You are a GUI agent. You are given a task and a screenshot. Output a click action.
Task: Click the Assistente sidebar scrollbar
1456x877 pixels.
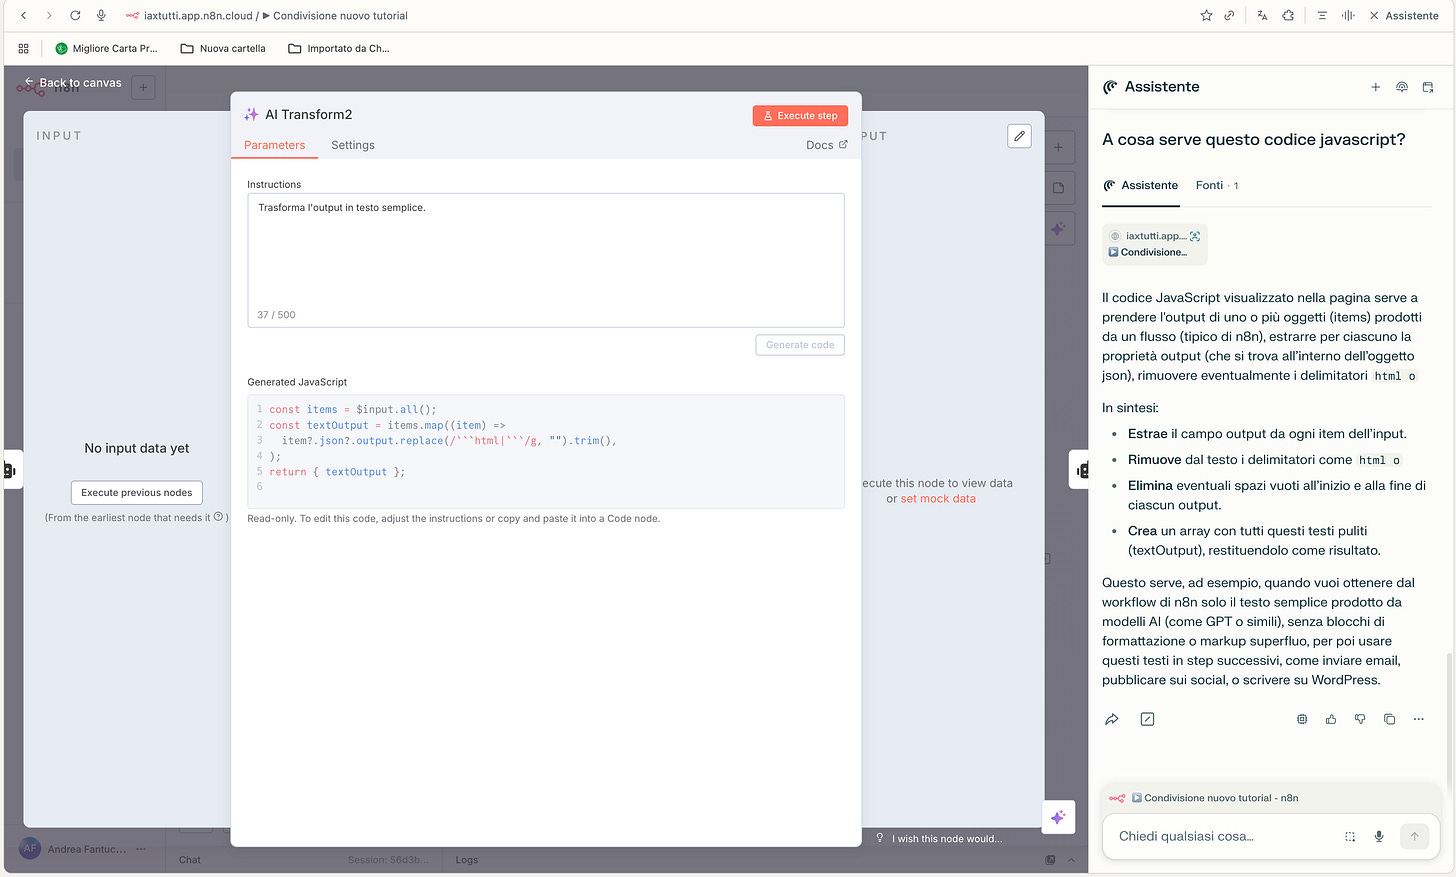coord(1449,720)
